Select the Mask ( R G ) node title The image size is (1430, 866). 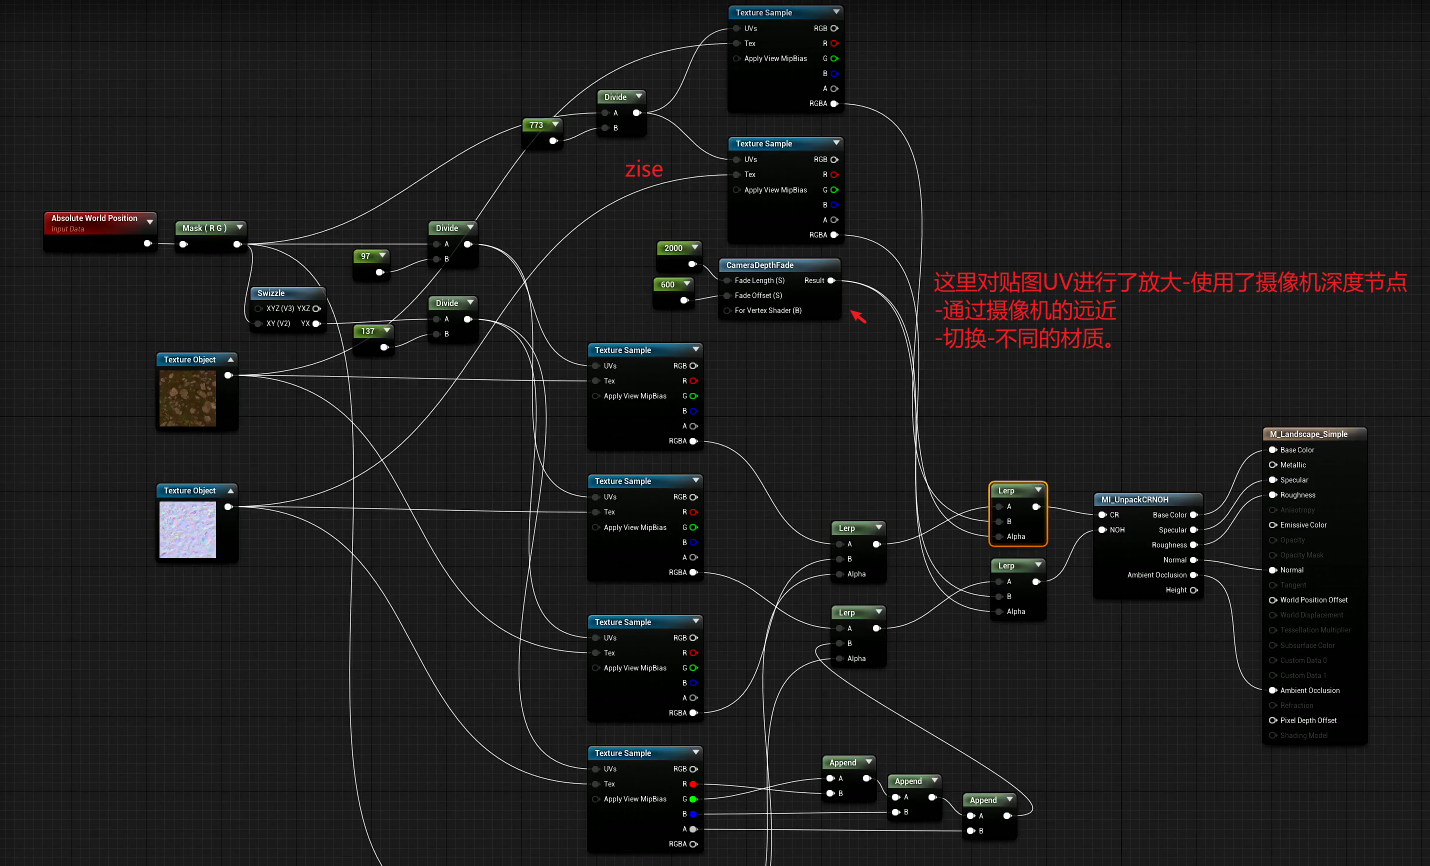[x=204, y=228]
